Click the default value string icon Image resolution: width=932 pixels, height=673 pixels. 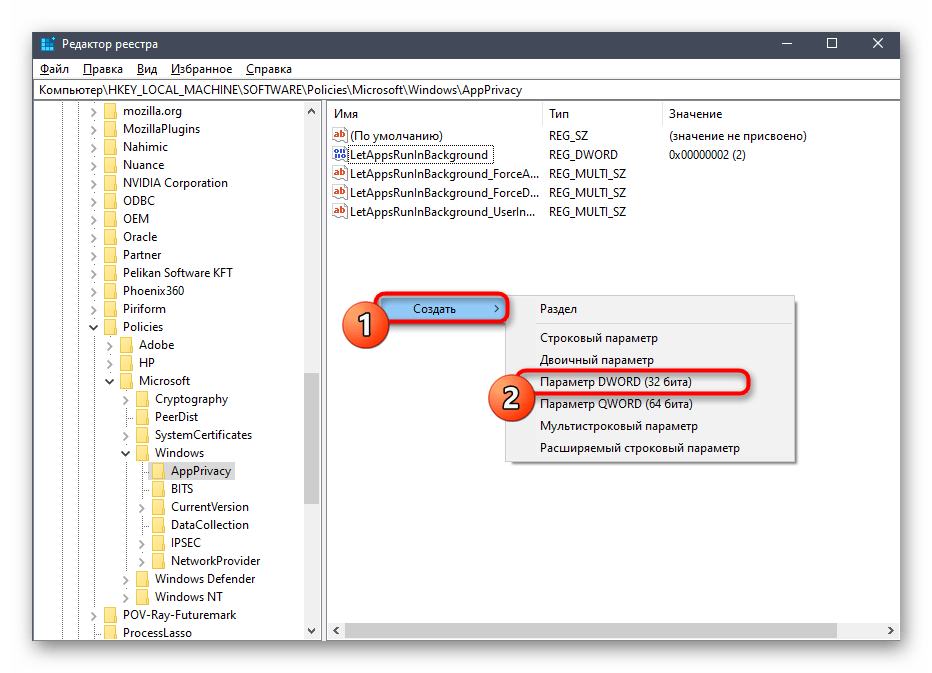340,136
